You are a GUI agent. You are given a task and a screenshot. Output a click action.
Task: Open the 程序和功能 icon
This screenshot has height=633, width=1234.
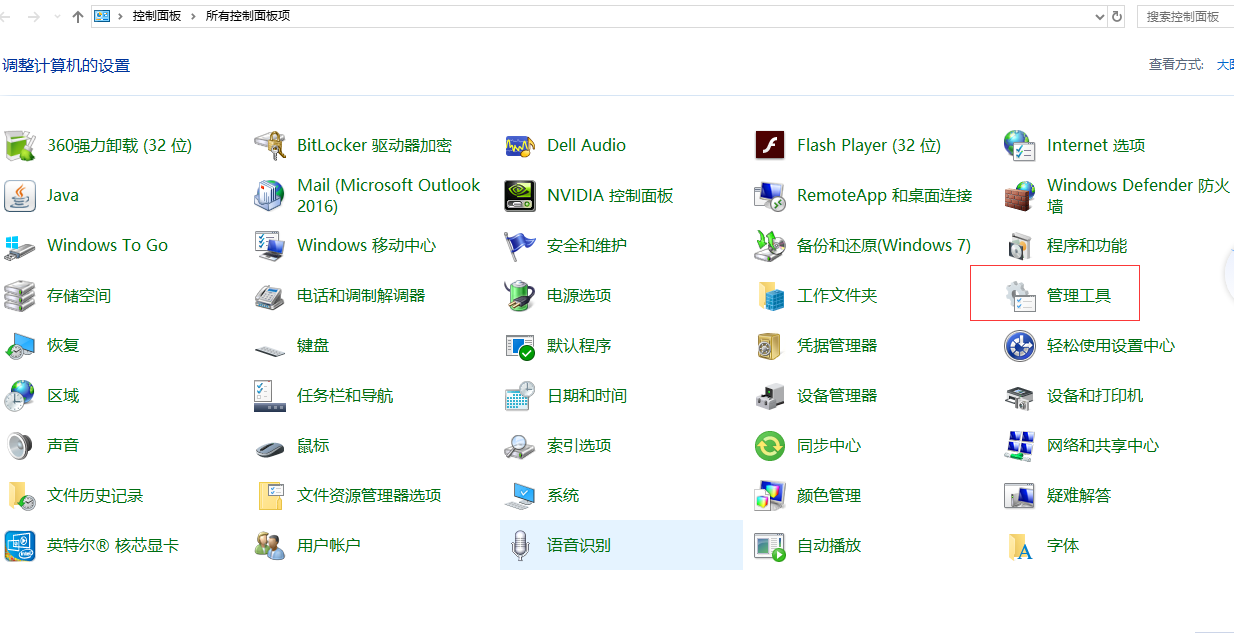[1020, 245]
